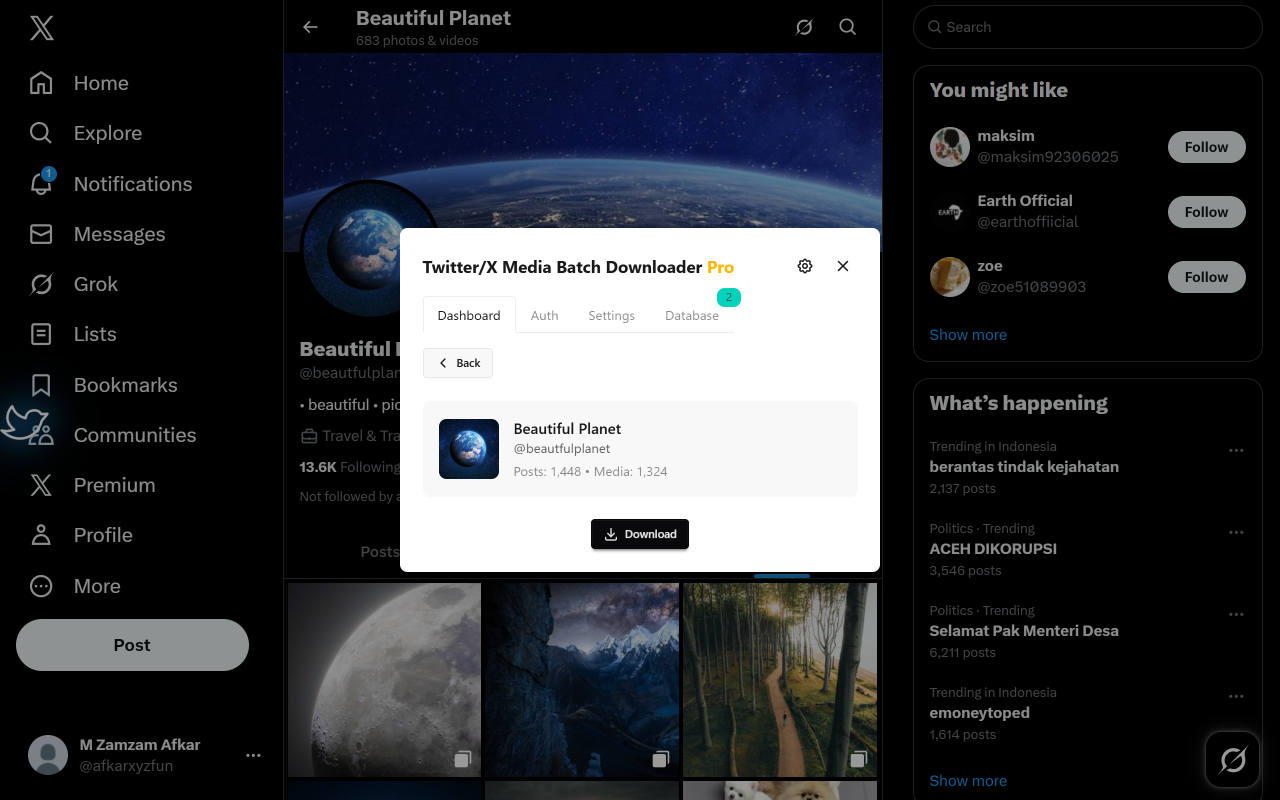Click the Search input field on the right
Image resolution: width=1280 pixels, height=800 pixels.
[1087, 27]
